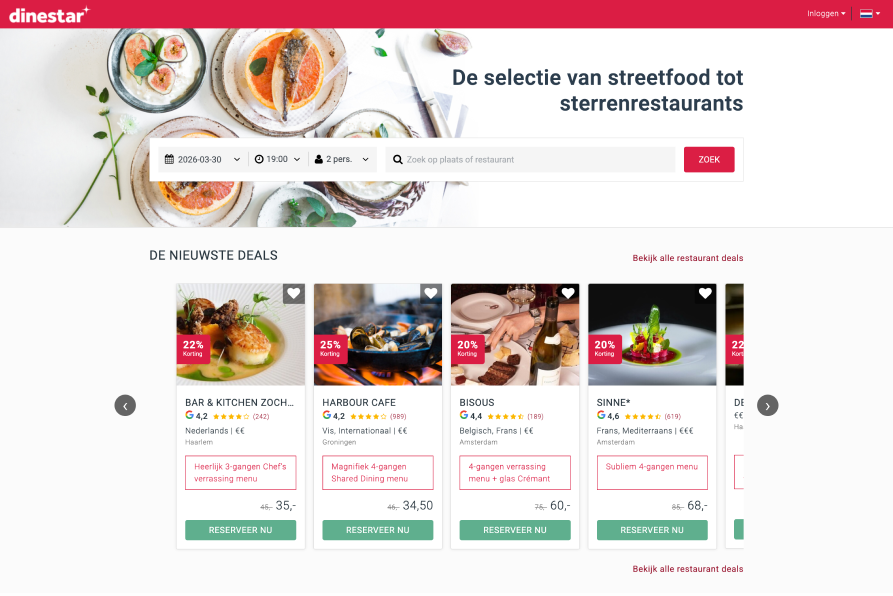893x596 pixels.
Task: Open top Bekijk alle restaurant deals link
Action: [x=687, y=258]
